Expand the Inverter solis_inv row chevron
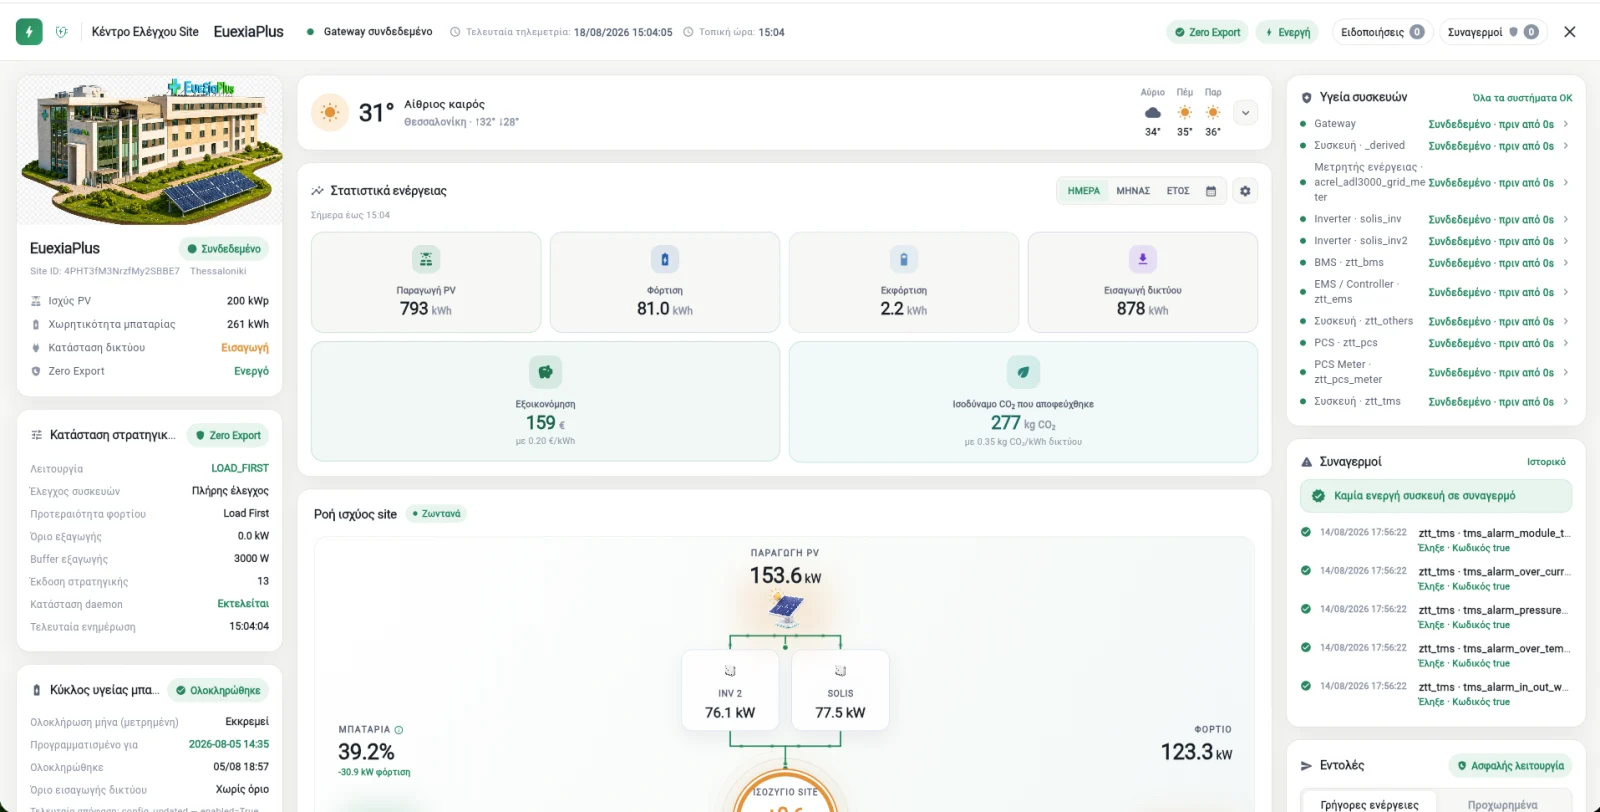 (1565, 219)
